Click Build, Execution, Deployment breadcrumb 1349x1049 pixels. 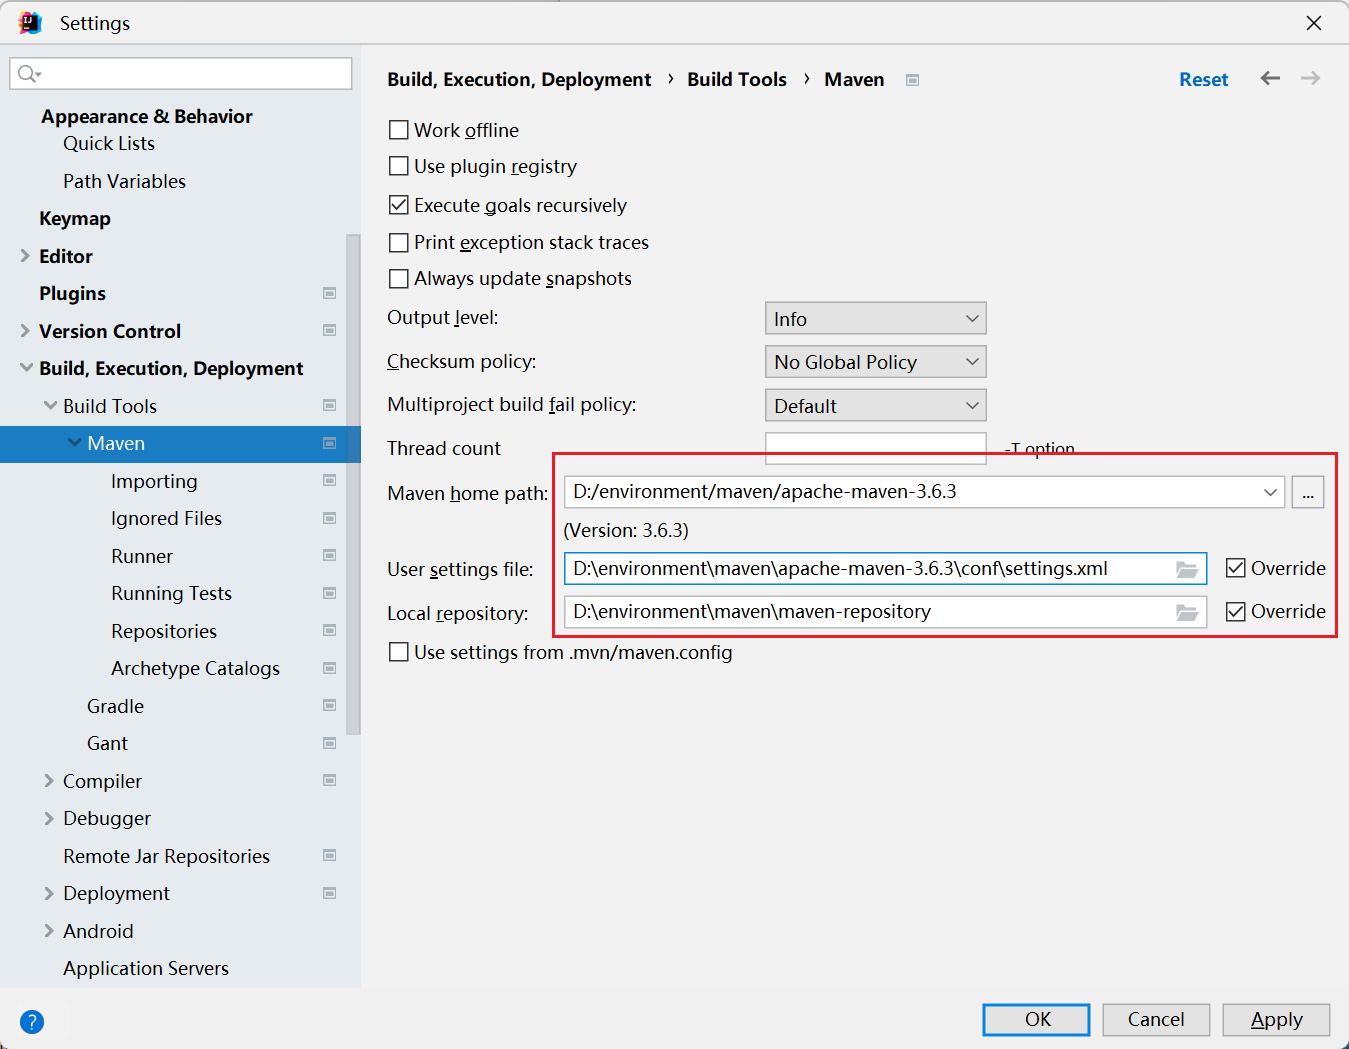click(519, 79)
